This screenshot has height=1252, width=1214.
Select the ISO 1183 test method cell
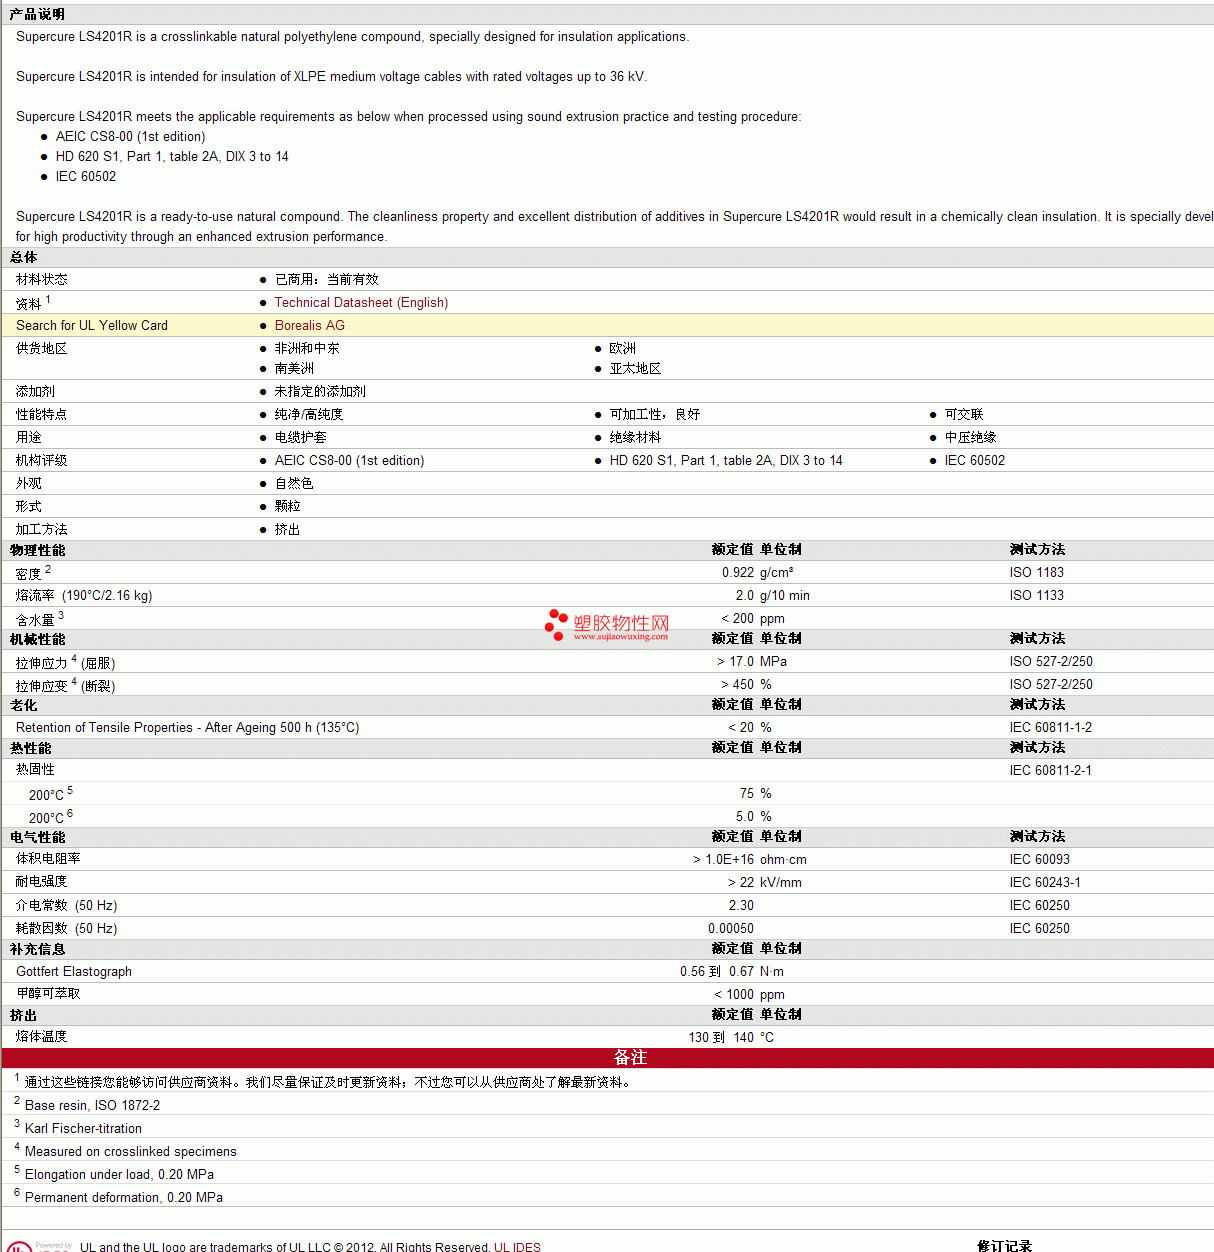point(1037,572)
